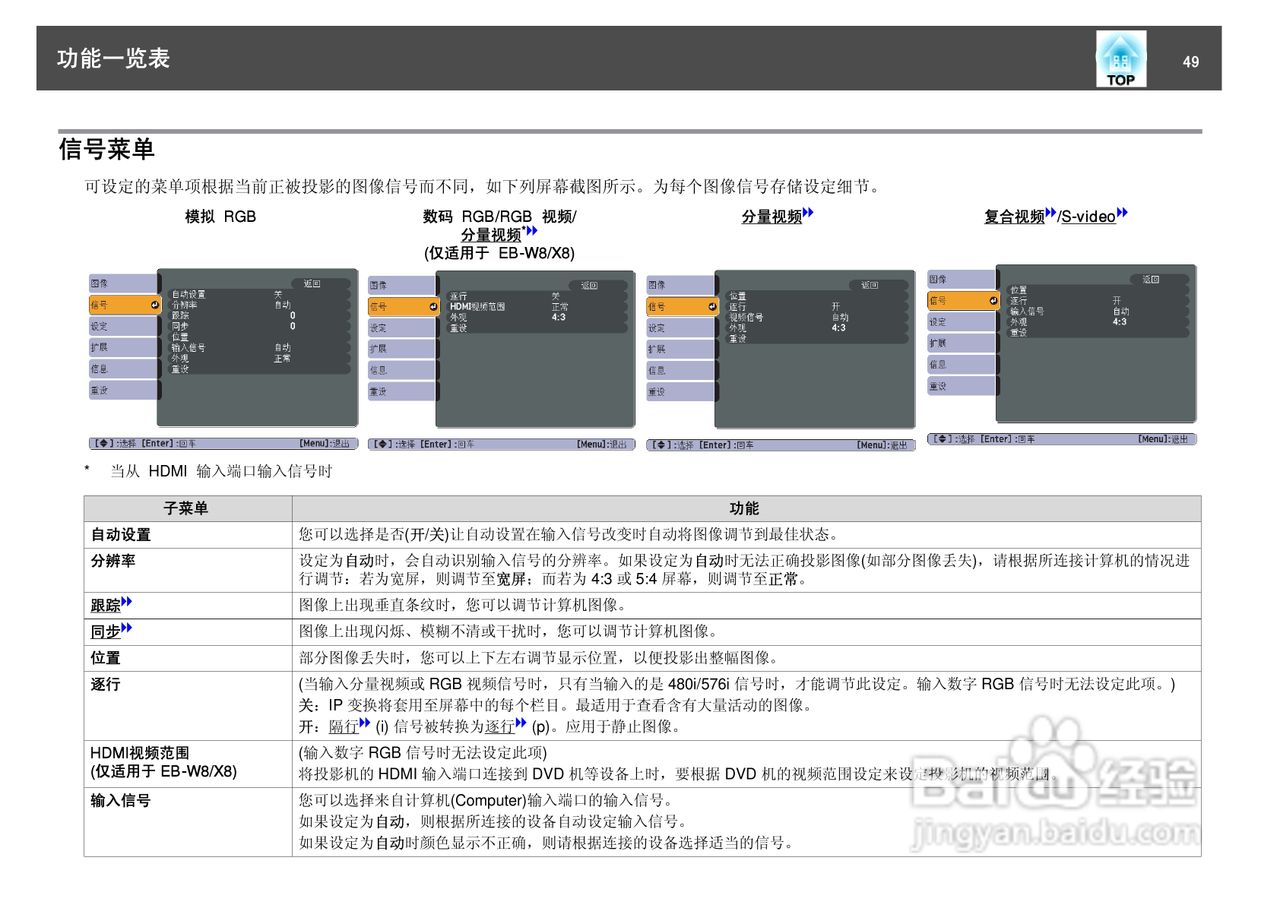This screenshot has width=1280, height=905.
Task: Click the 位置 table row label
Action: click(x=106, y=658)
